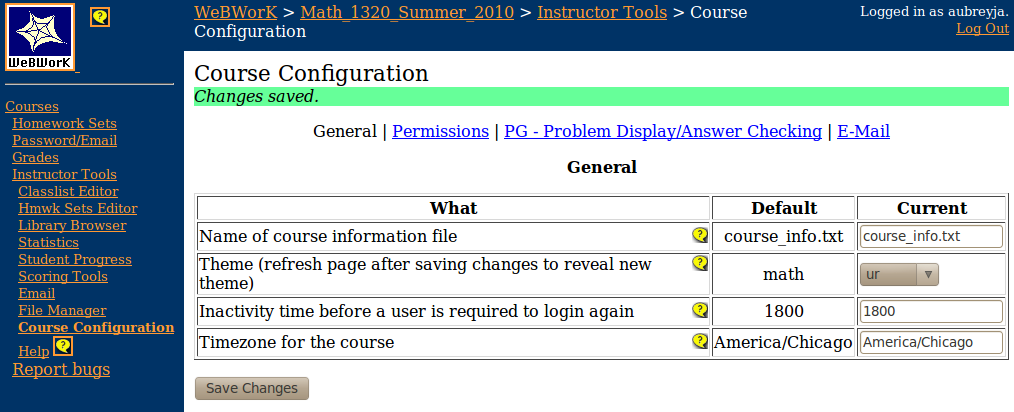Go to Math_1320_Summer_2010 breadcrumb link
Screen dimensions: 1014x412
coord(407,12)
